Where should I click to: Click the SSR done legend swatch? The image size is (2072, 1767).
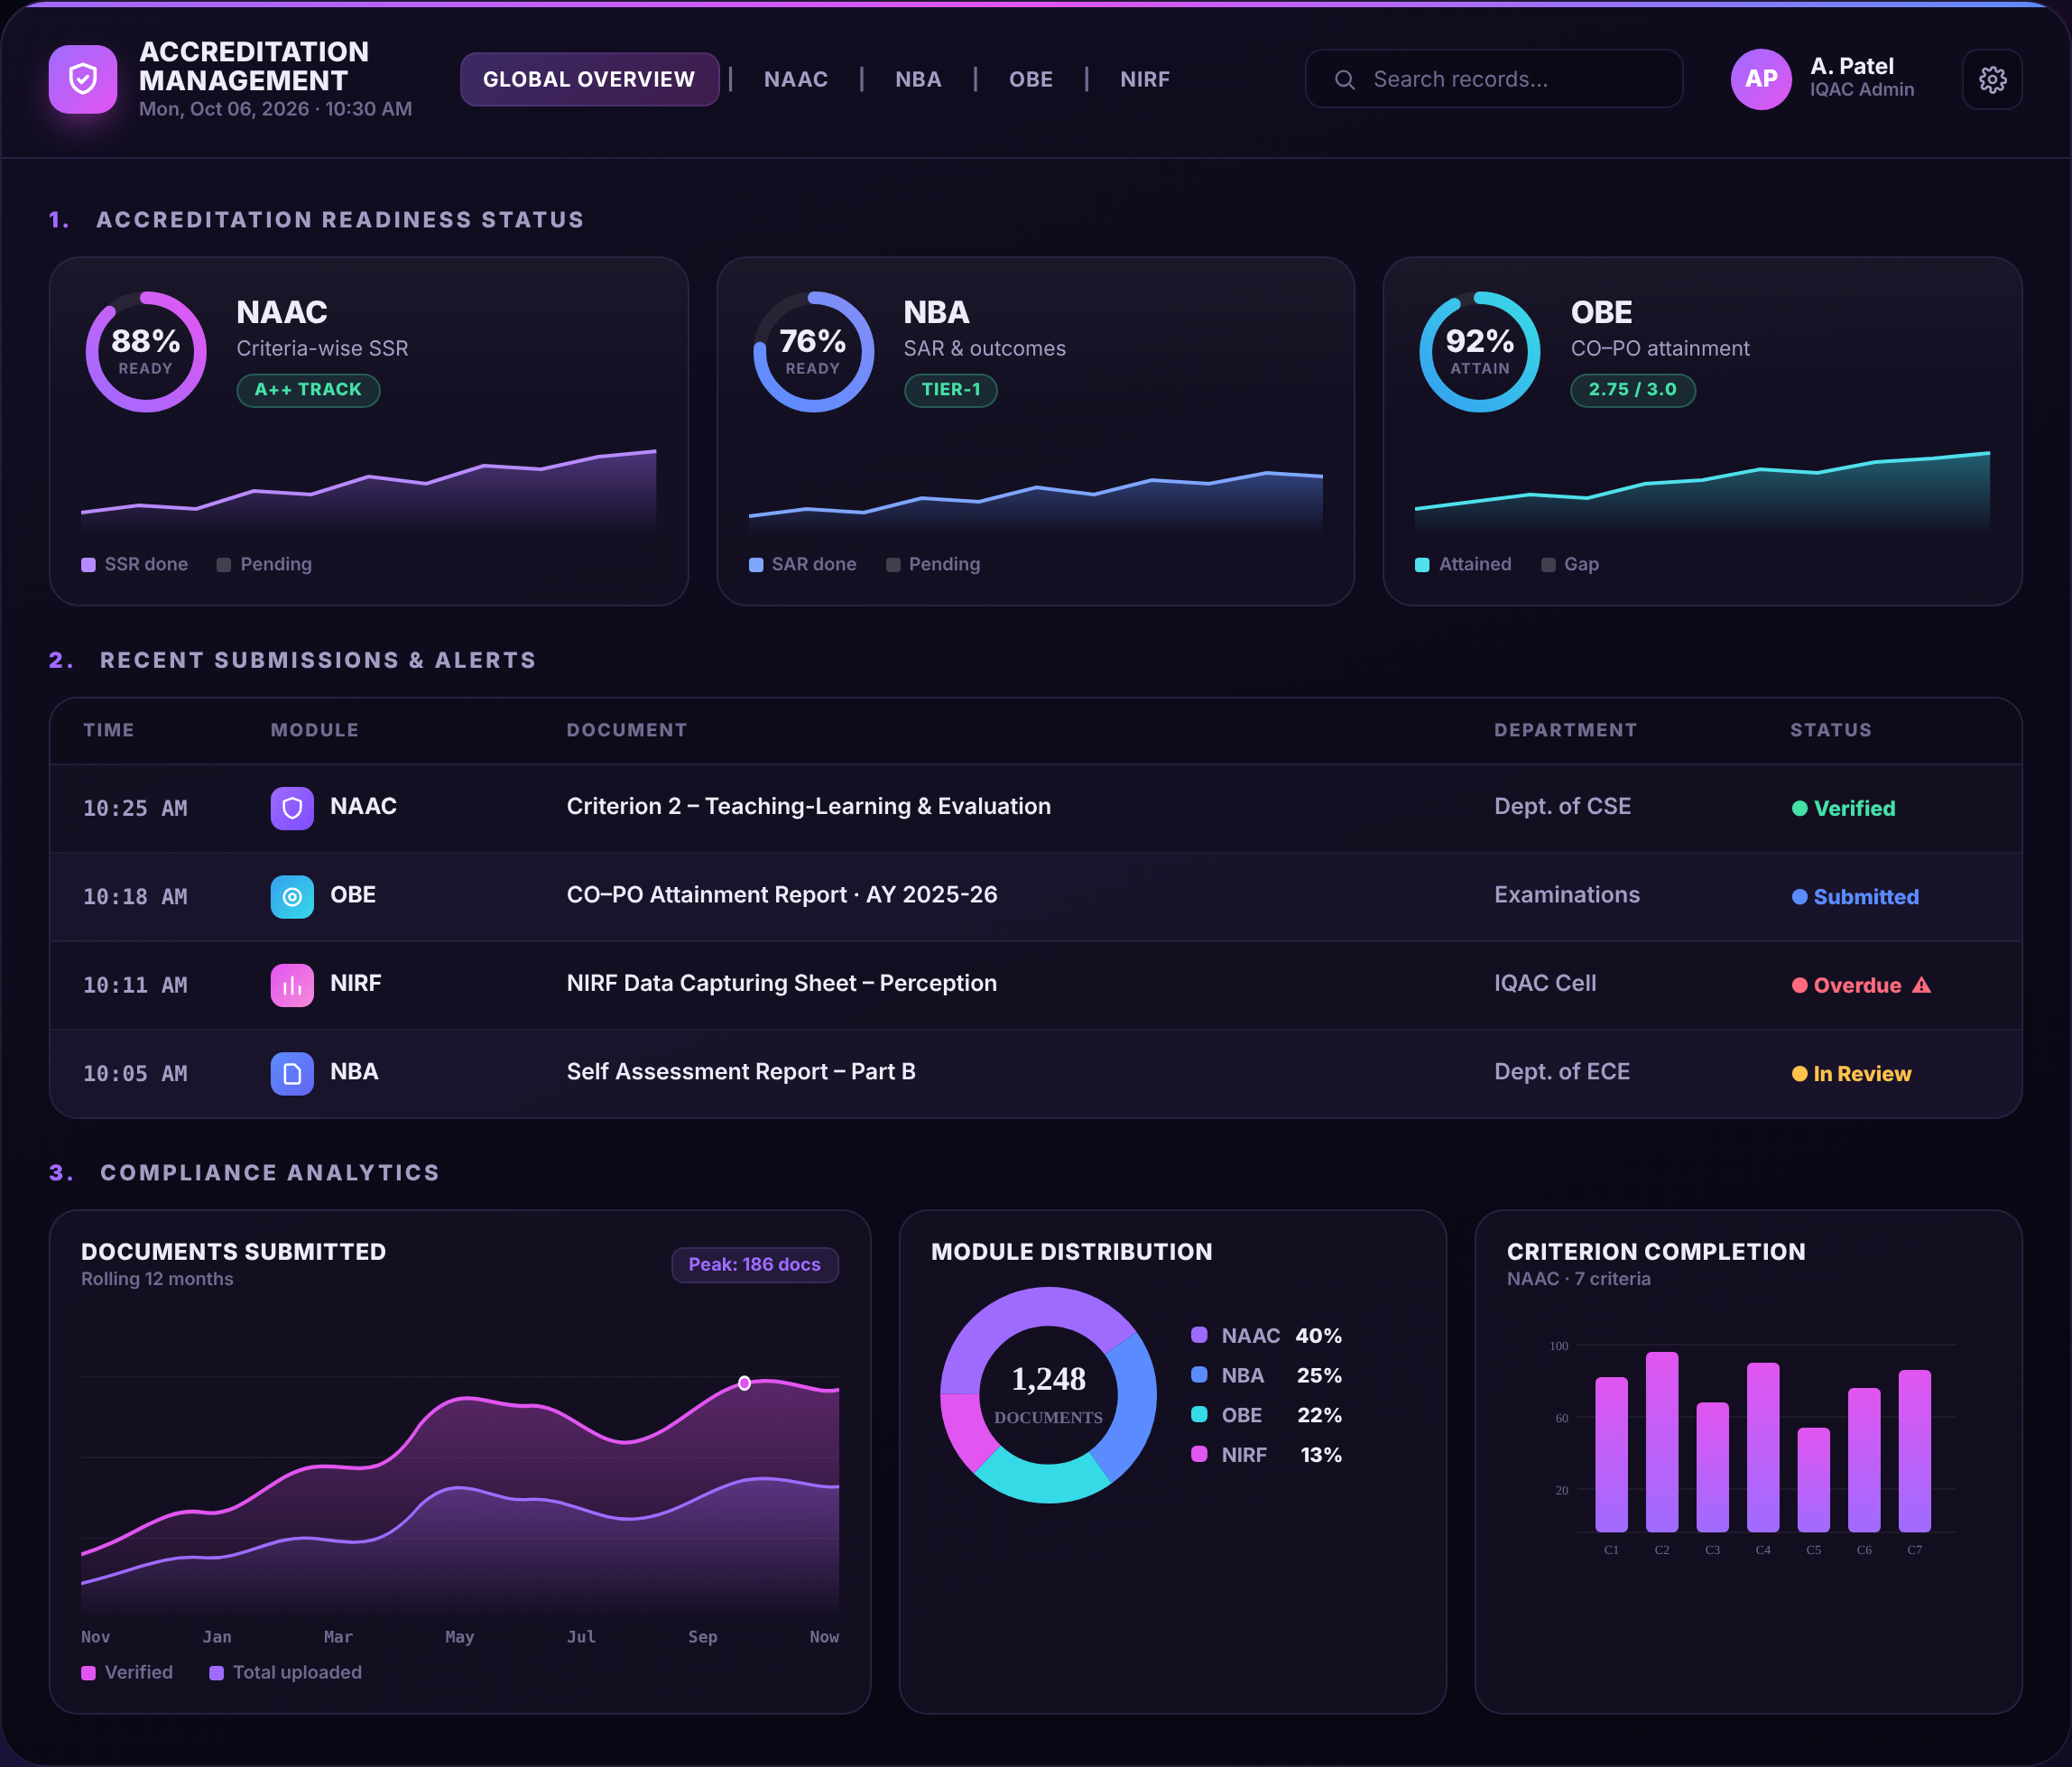(x=88, y=565)
